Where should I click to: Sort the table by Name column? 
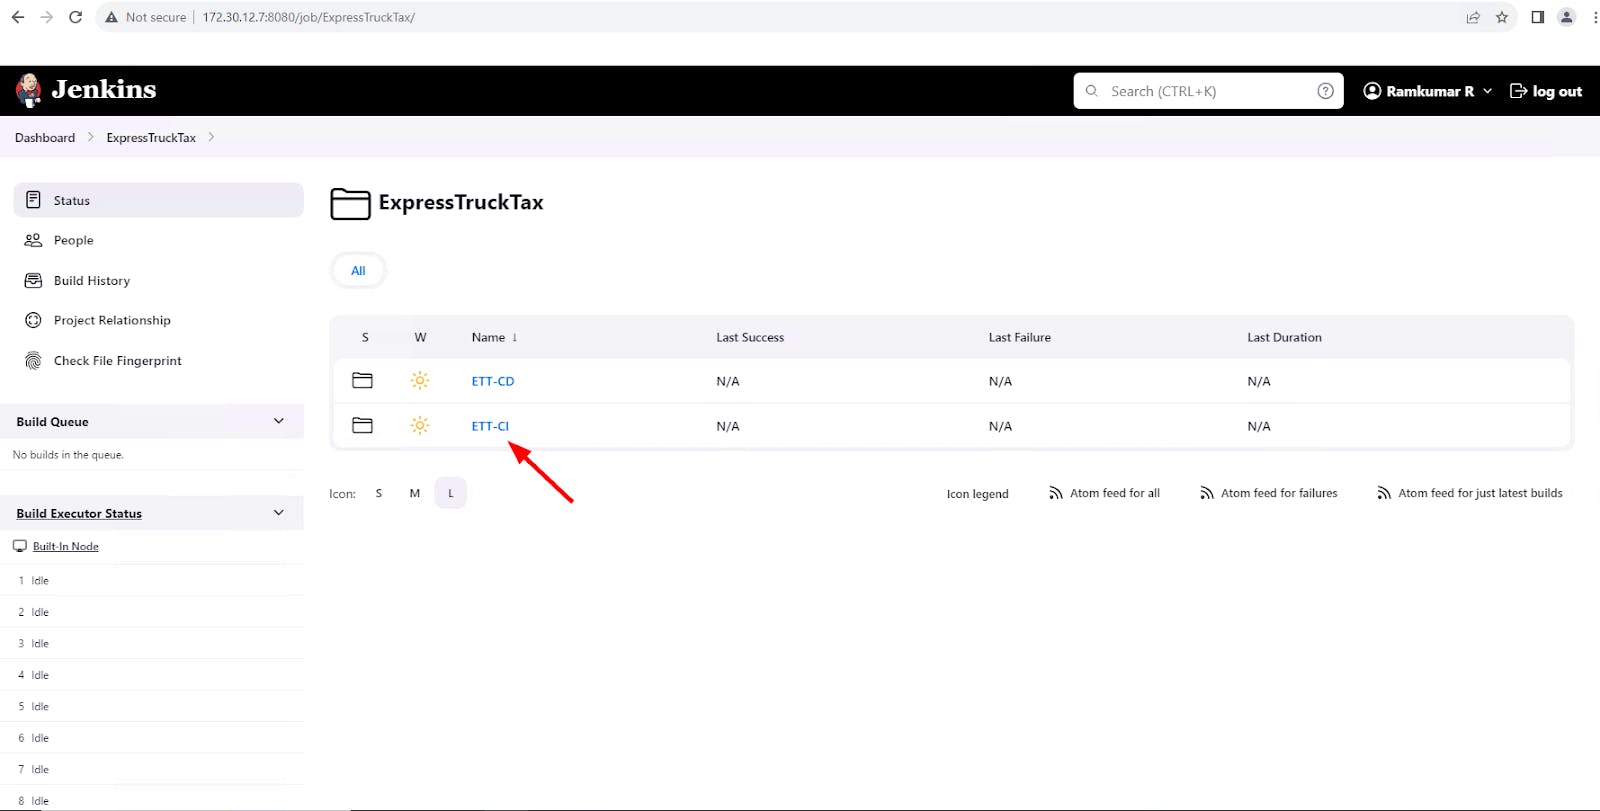point(494,337)
